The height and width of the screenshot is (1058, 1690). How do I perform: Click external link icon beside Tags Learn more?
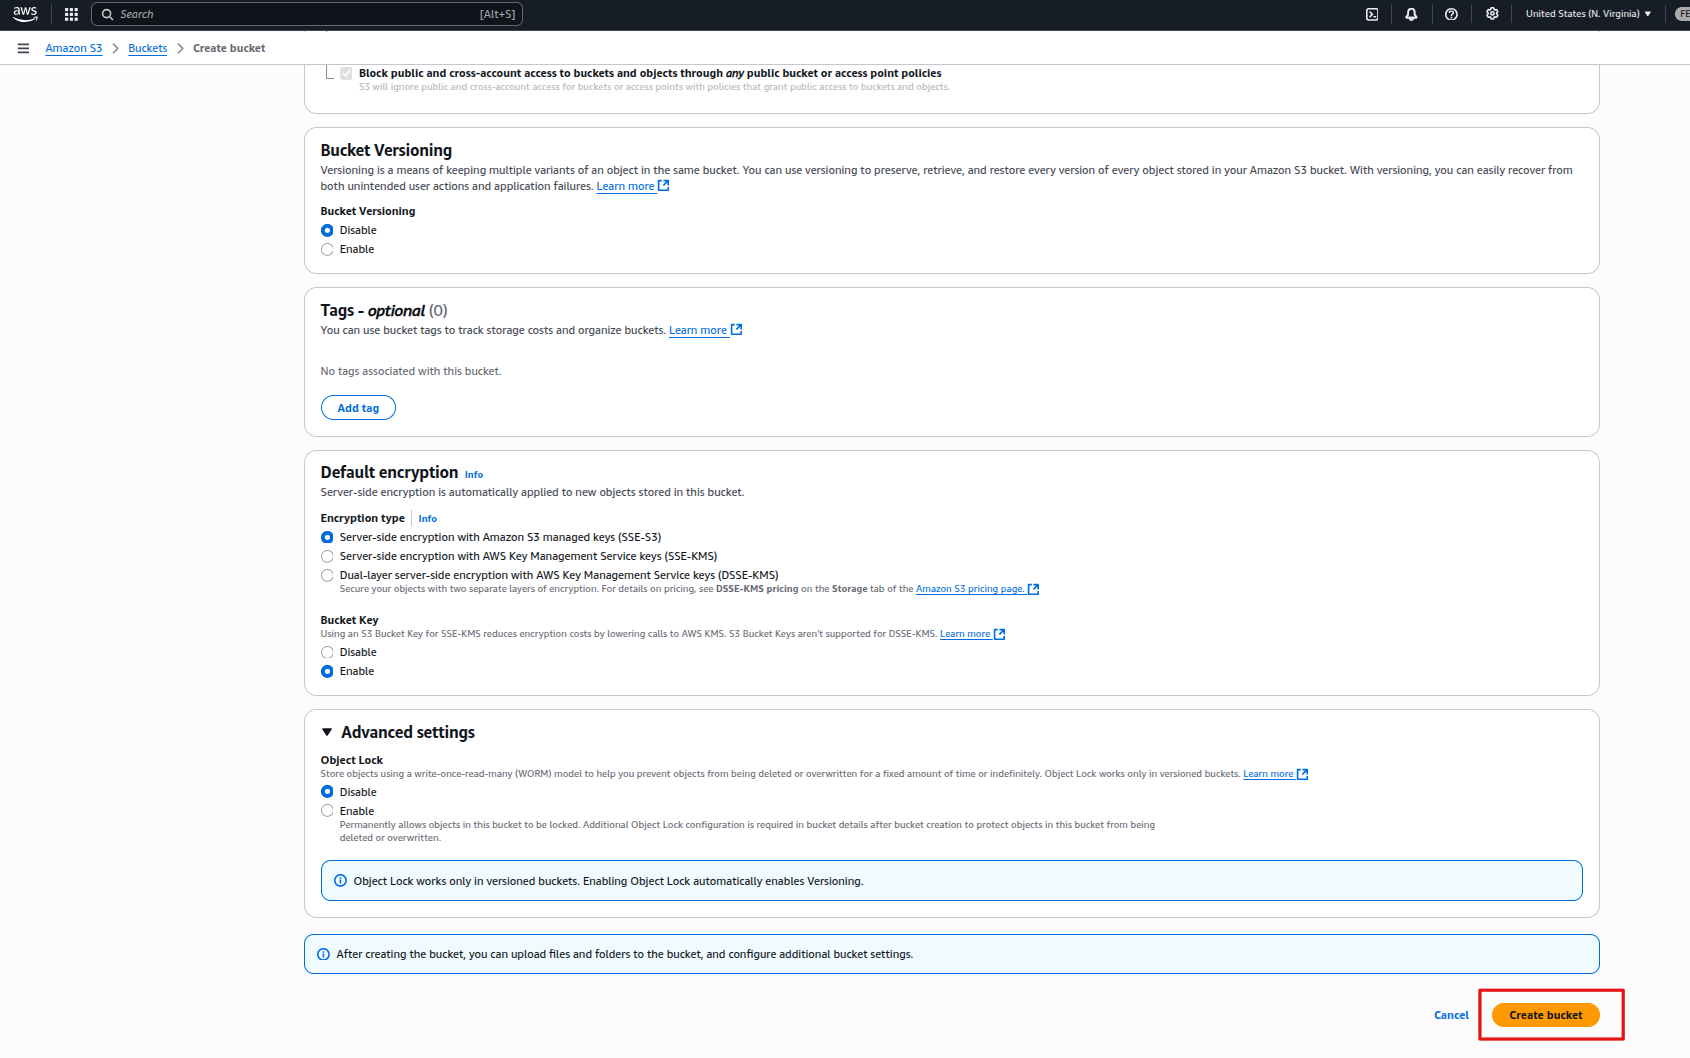[x=736, y=330]
